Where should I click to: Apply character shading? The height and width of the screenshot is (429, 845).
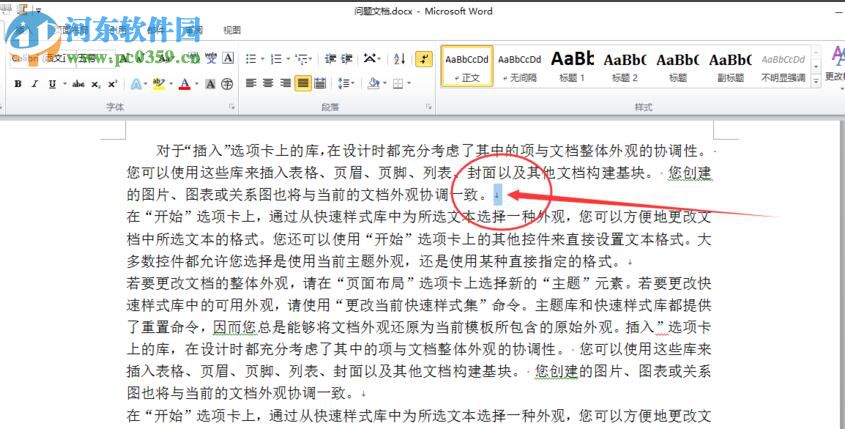(210, 84)
